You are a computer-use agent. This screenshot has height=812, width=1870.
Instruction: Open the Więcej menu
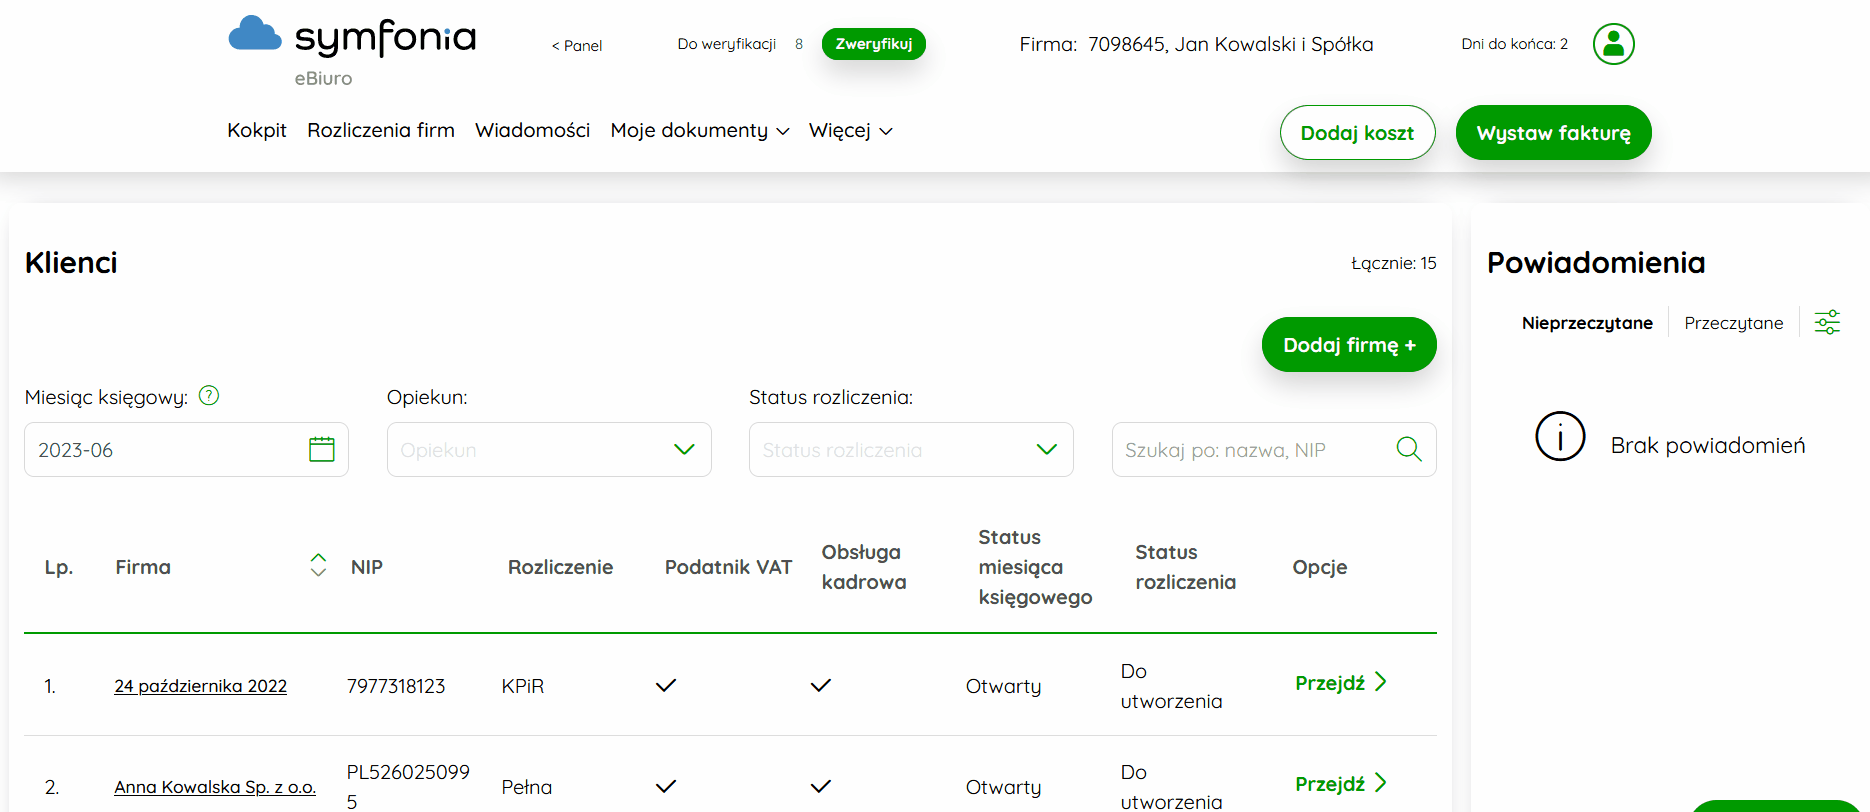click(x=850, y=130)
